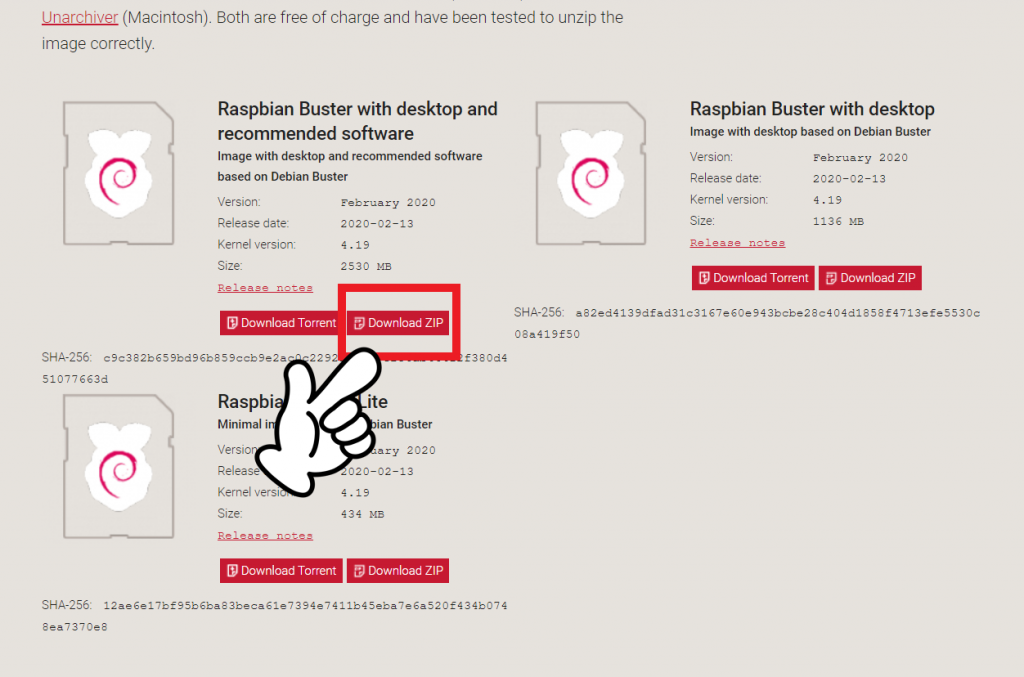Image resolution: width=1024 pixels, height=677 pixels.
Task: Download ZIP for Buster with recommended software
Action: pyautogui.click(x=398, y=323)
